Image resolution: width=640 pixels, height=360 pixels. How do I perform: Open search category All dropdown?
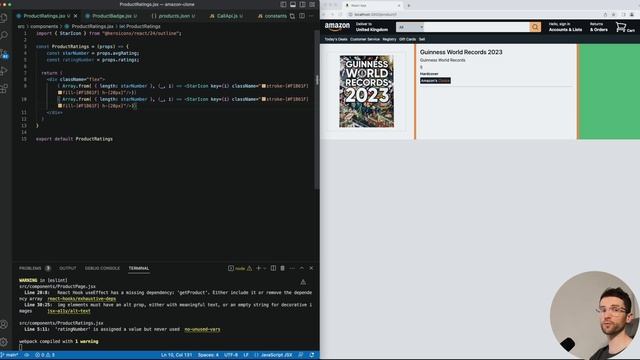pyautogui.click(x=410, y=27)
